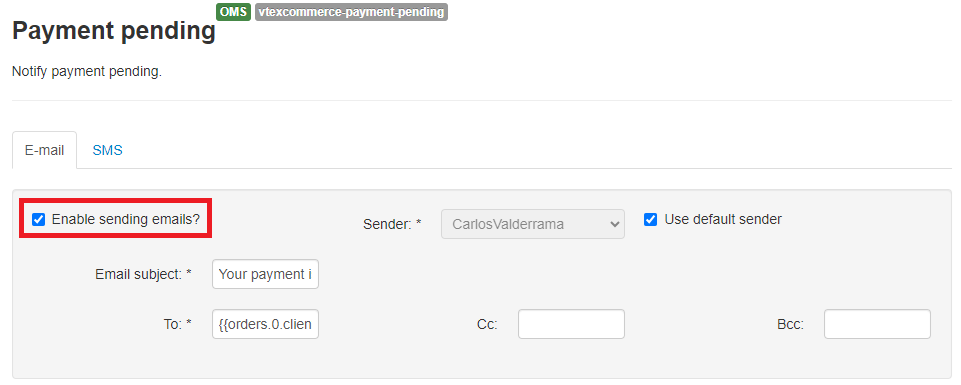Screen dimensions: 961x385
Task: Click the Cc input box
Action: [571, 324]
